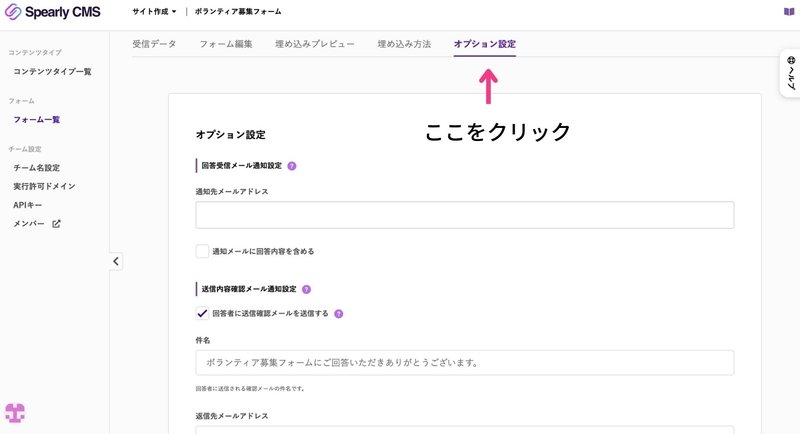800x434 pixels.
Task: Select the オプション設定 tab
Action: [x=485, y=44]
